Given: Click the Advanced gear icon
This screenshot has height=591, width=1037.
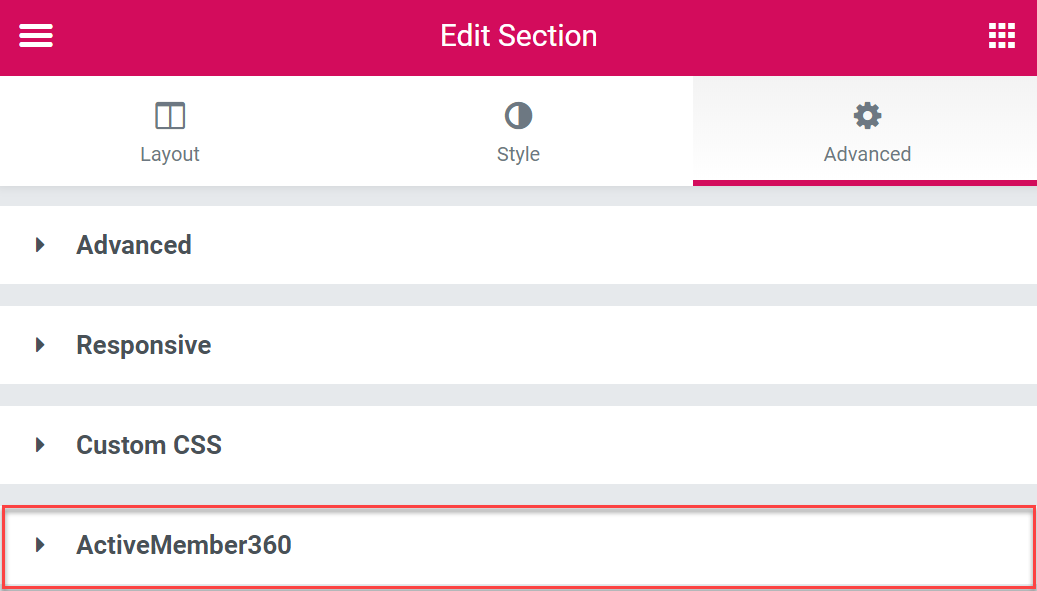Looking at the screenshot, I should [x=867, y=116].
